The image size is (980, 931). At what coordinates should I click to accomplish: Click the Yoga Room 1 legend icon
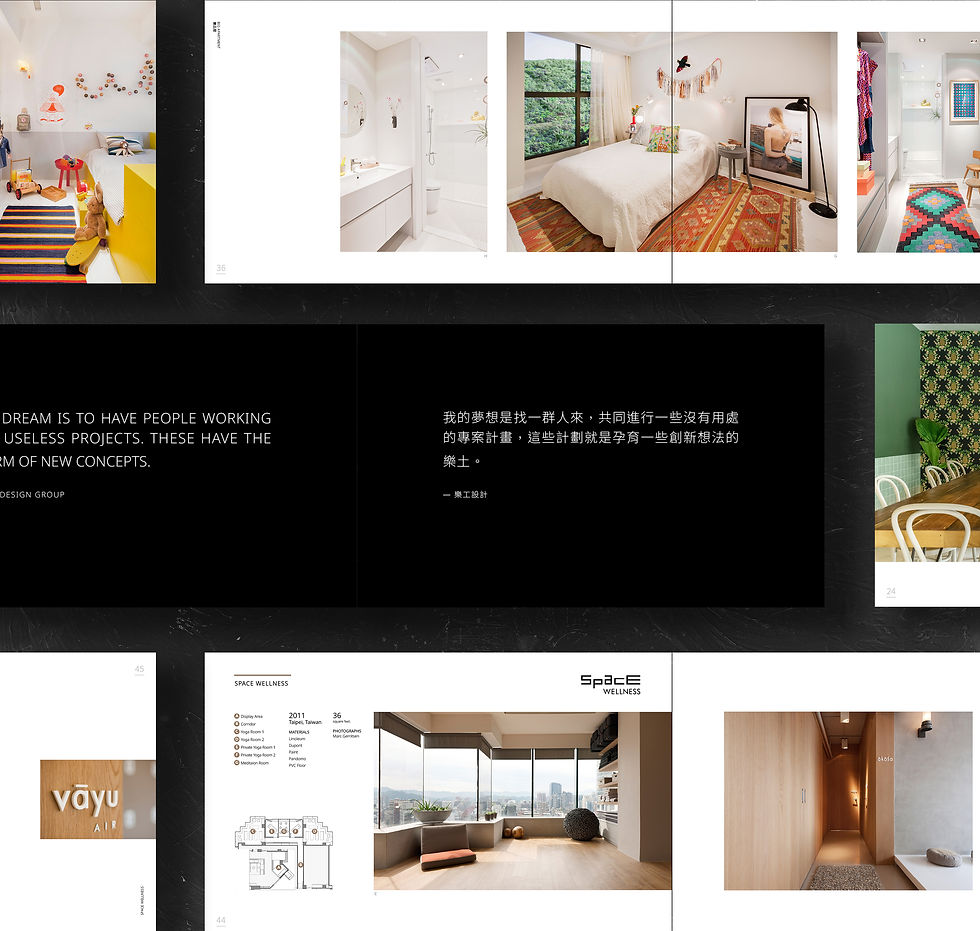(x=237, y=731)
